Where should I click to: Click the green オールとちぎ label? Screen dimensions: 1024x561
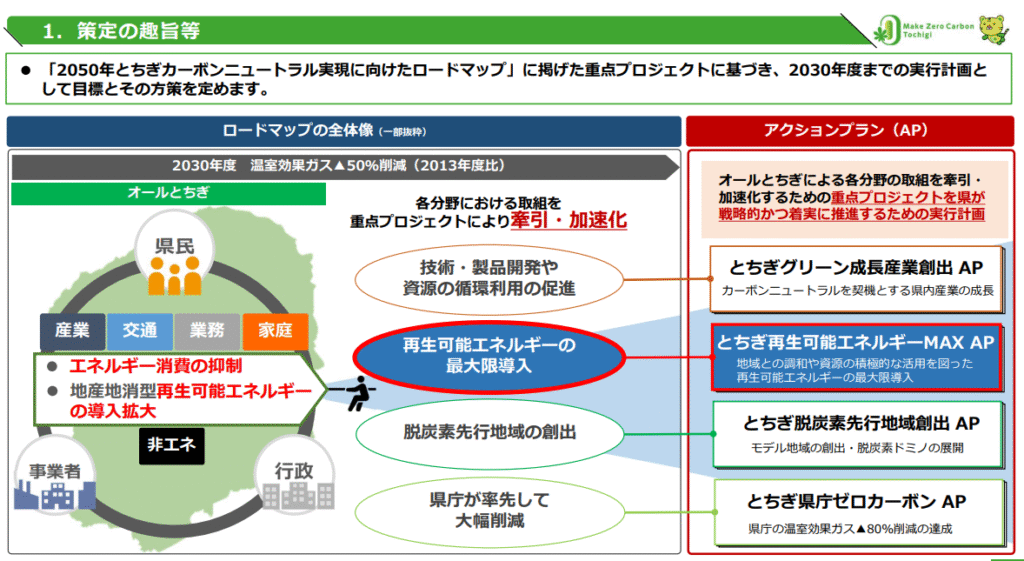(161, 192)
